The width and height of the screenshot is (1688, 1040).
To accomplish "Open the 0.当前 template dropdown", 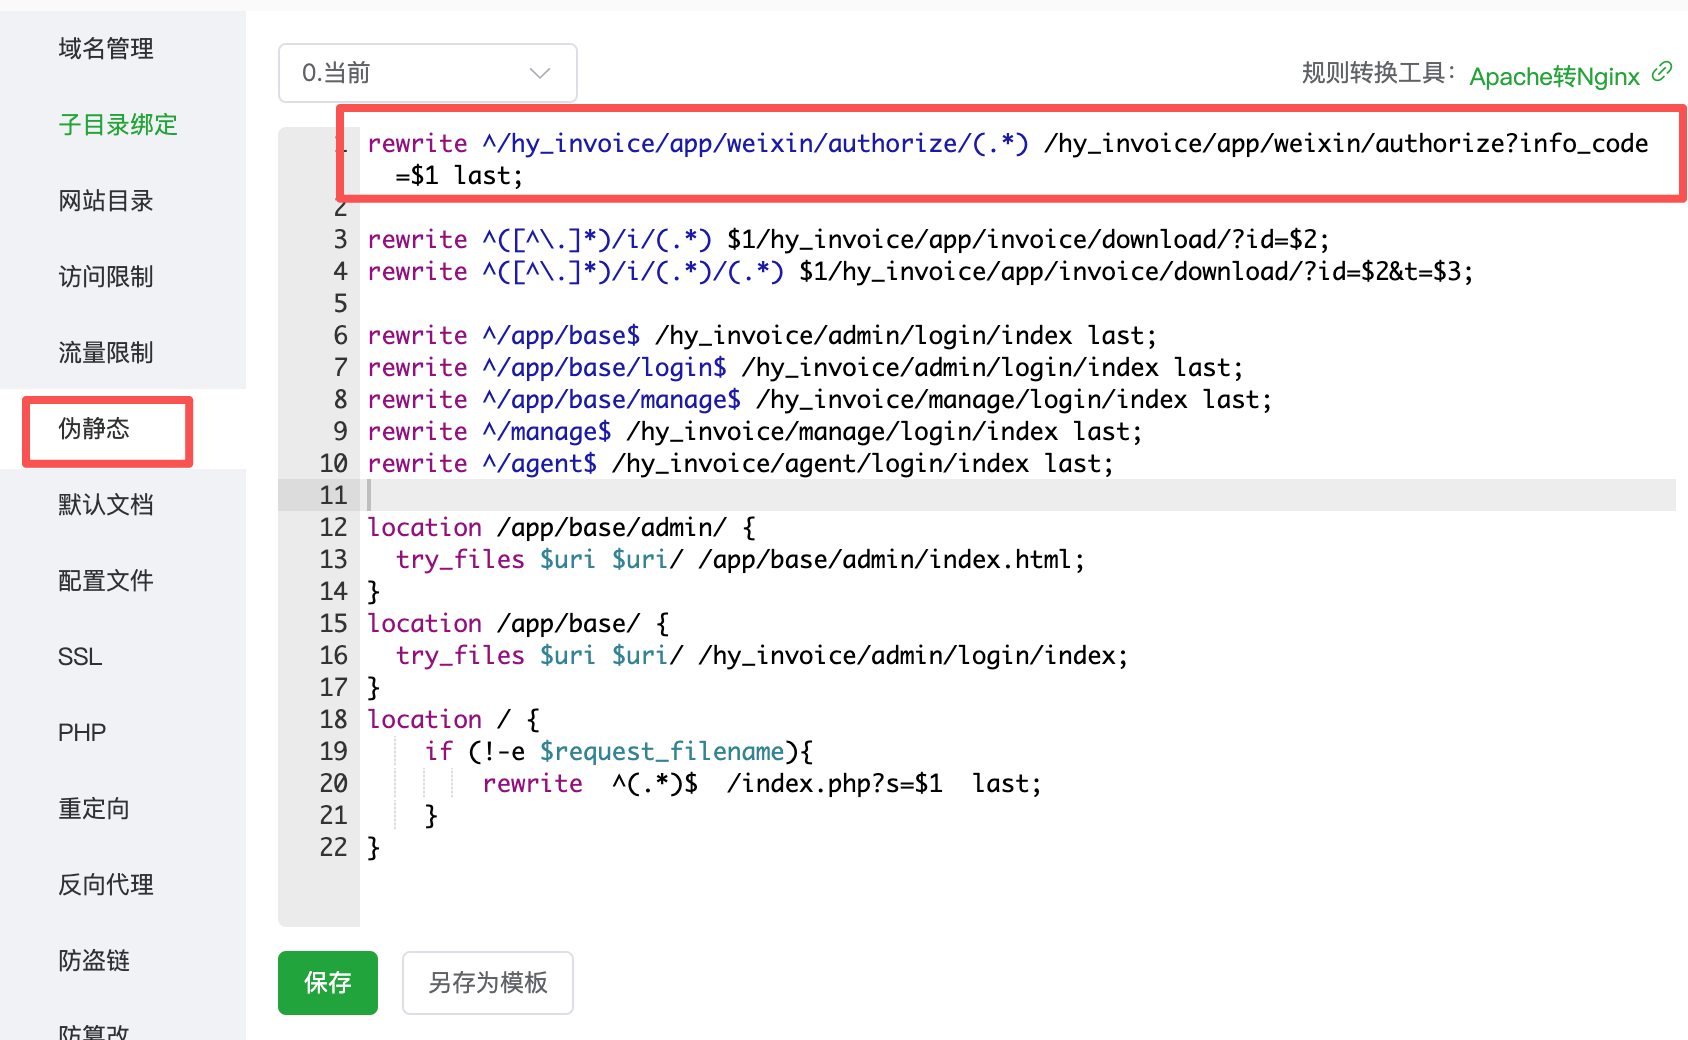I will tap(427, 73).
